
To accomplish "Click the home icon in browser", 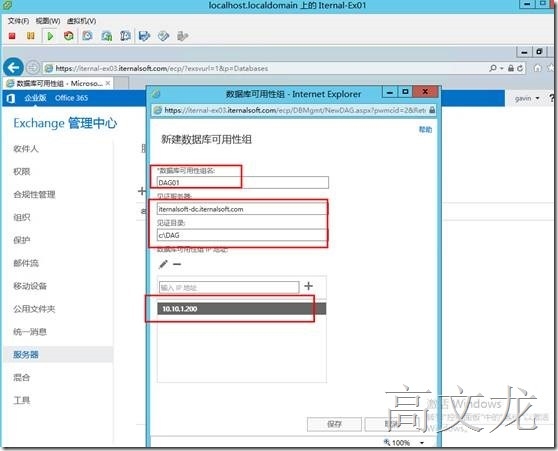I will [x=538, y=68].
